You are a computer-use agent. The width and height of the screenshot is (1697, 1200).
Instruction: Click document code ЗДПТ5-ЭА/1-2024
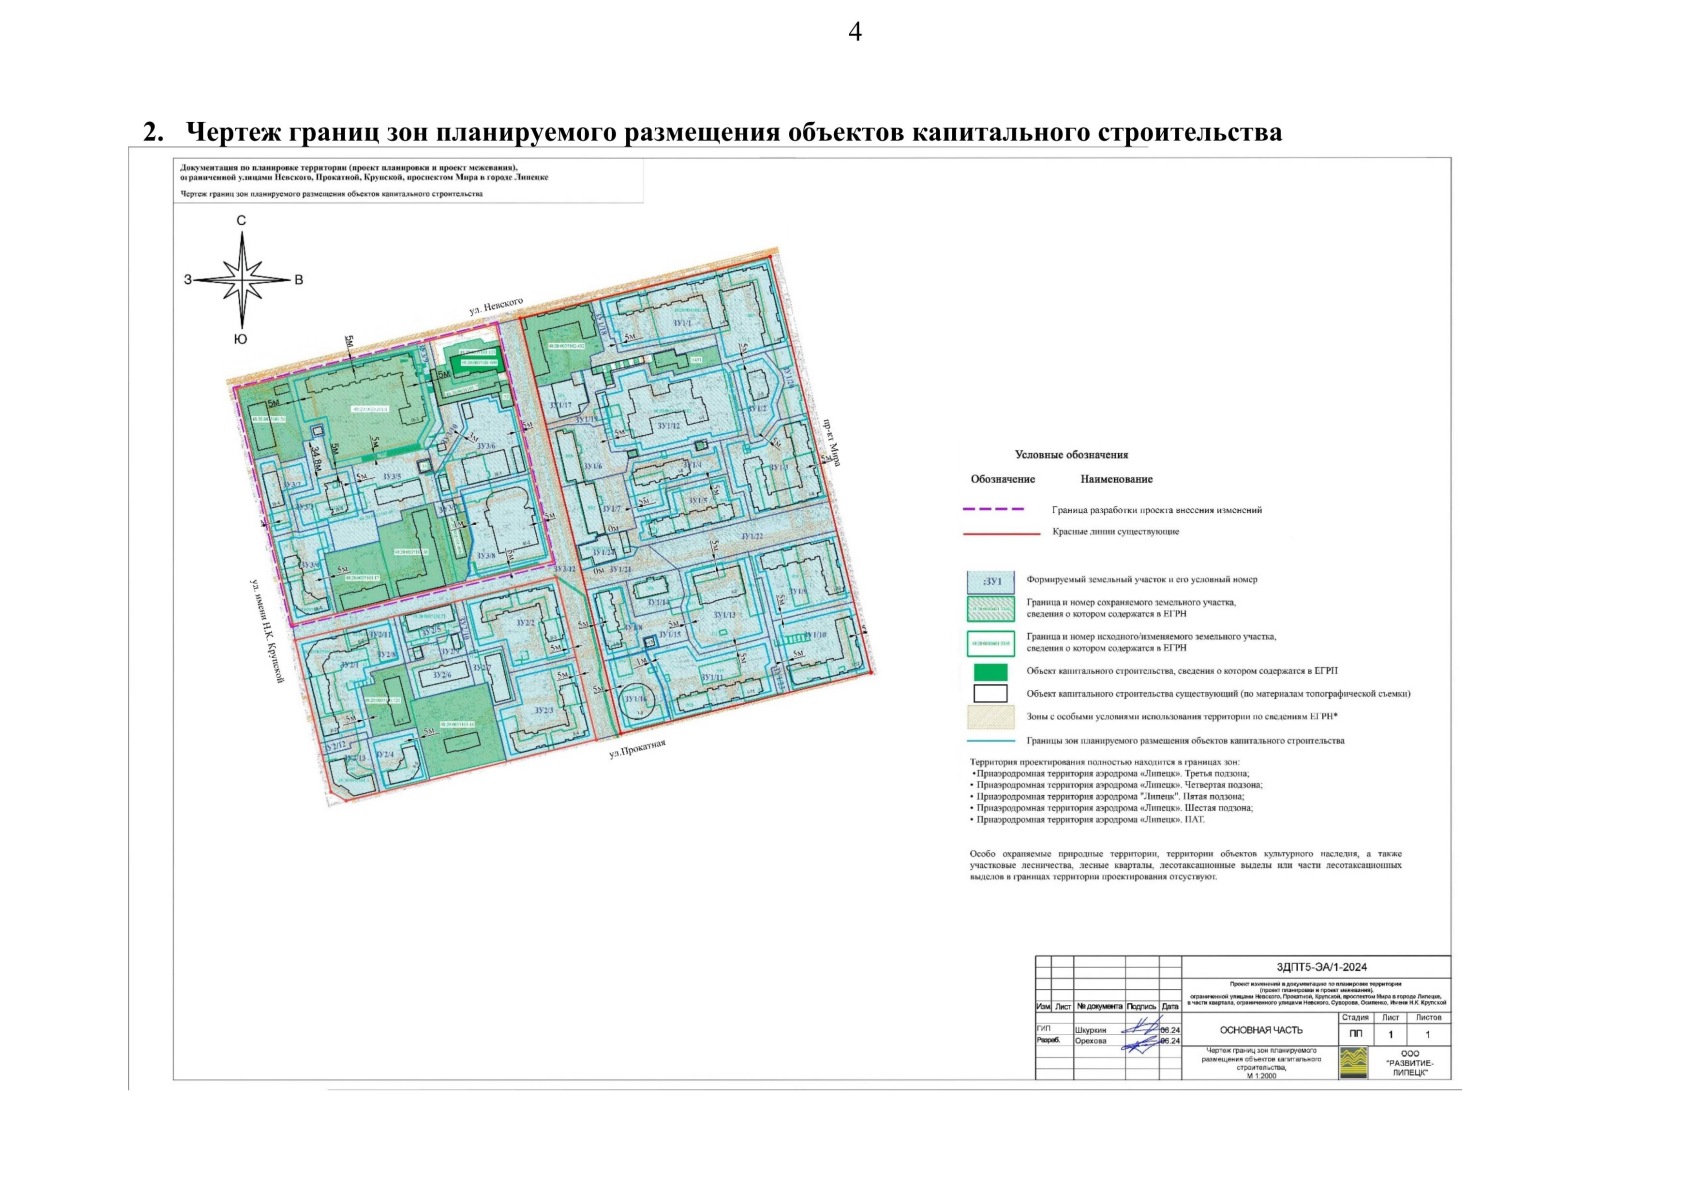pos(1321,967)
